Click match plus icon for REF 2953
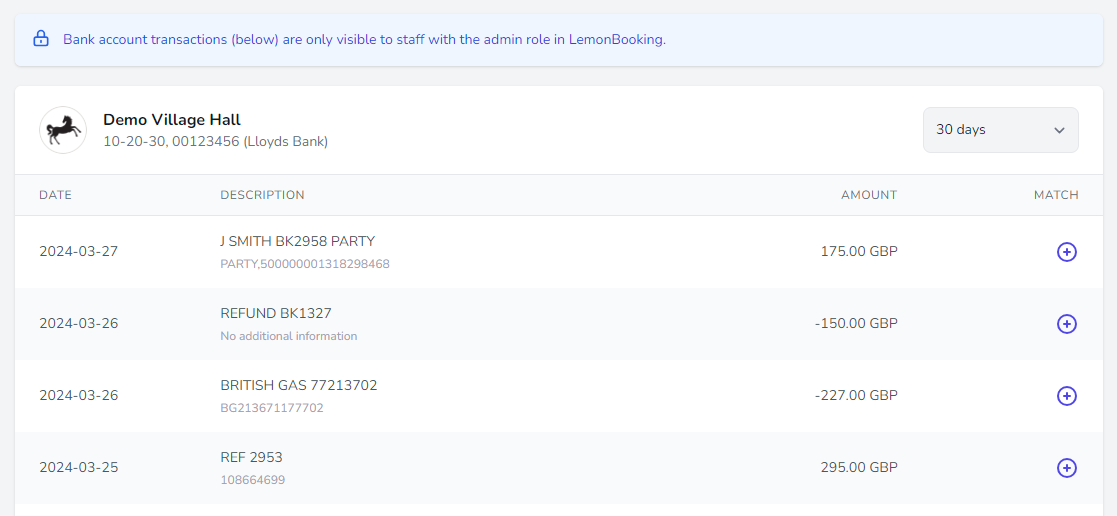 pos(1066,468)
